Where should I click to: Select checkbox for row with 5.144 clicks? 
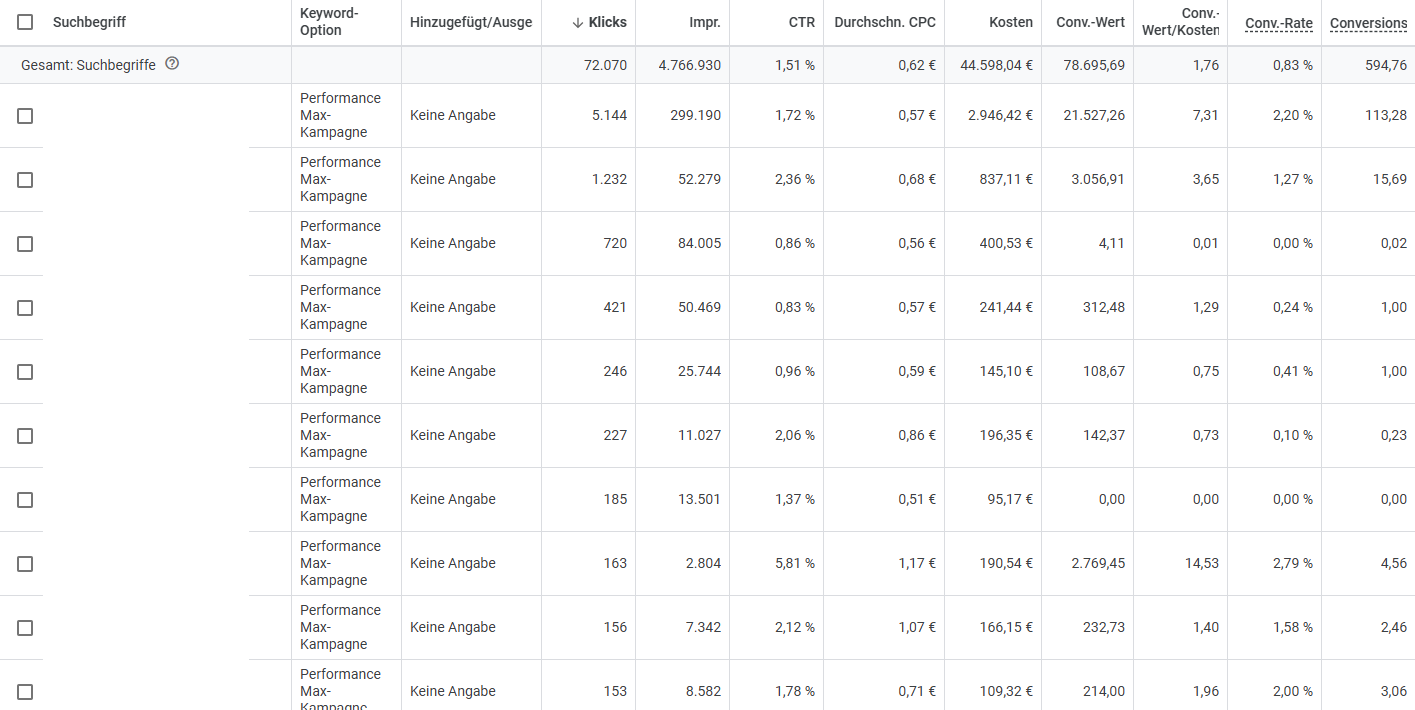[x=25, y=116]
